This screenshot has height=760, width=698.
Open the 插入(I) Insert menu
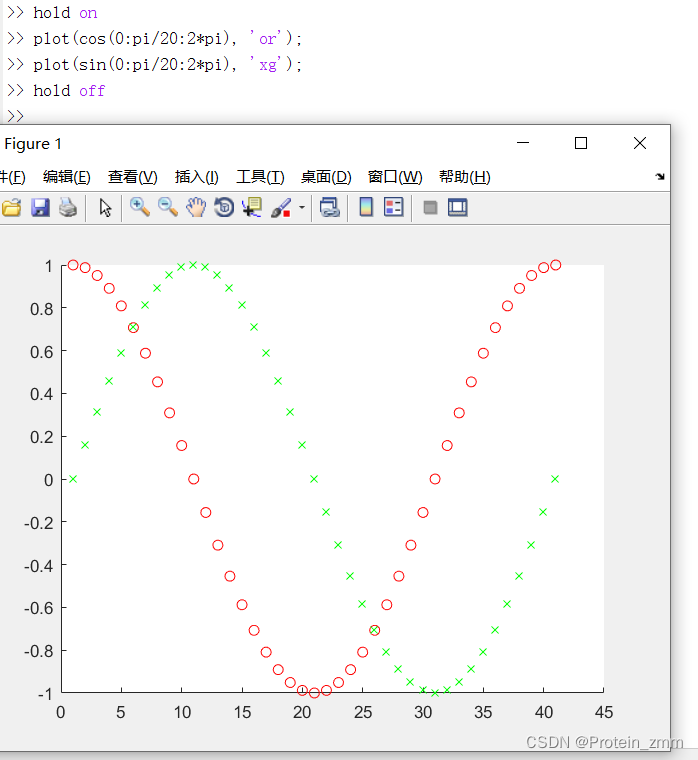point(196,177)
